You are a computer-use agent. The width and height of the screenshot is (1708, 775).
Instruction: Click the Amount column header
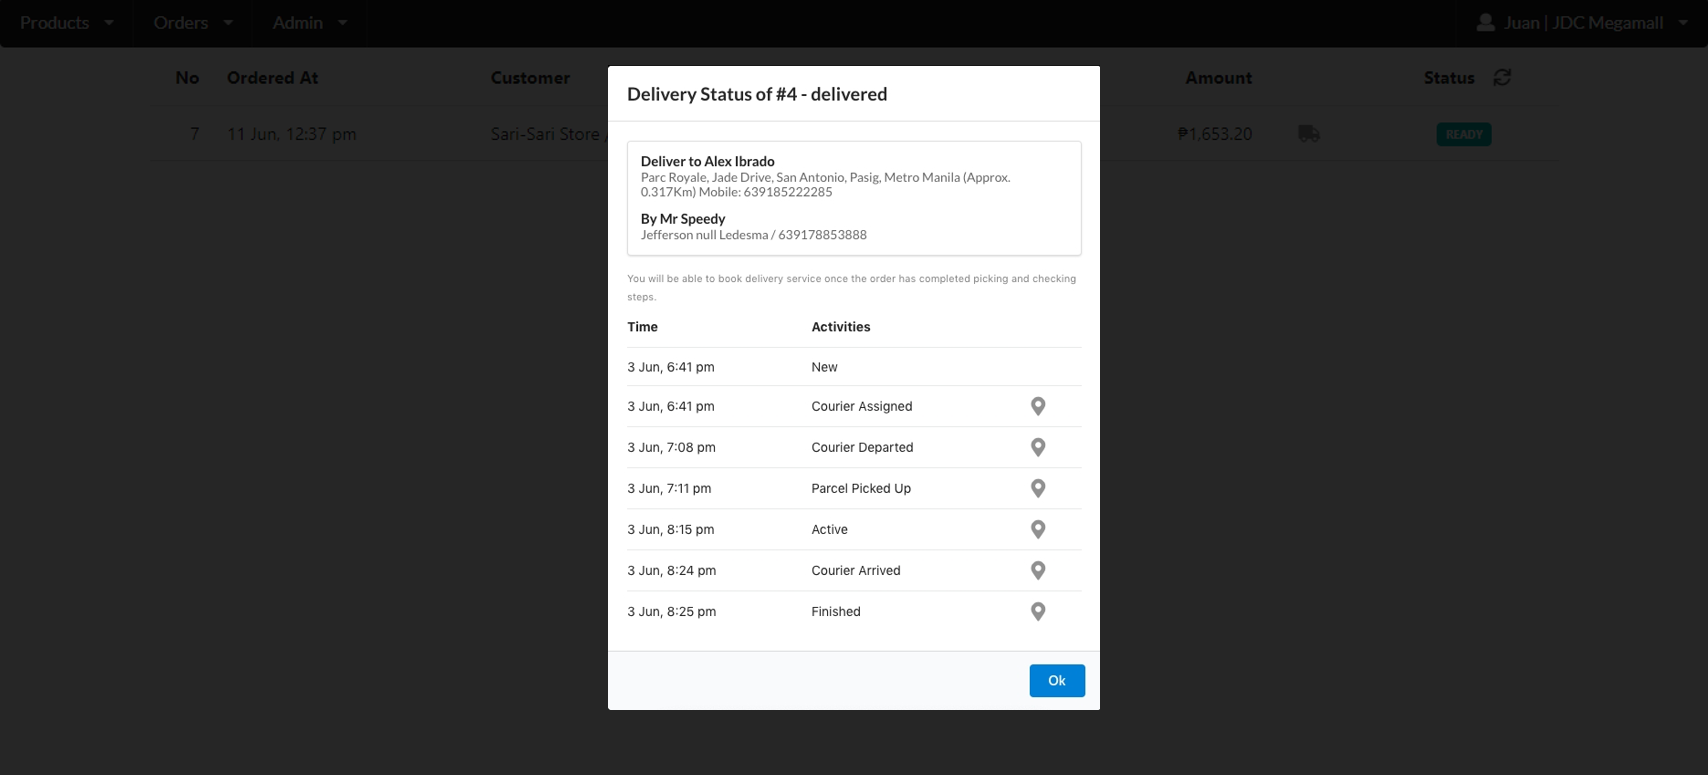coord(1218,78)
